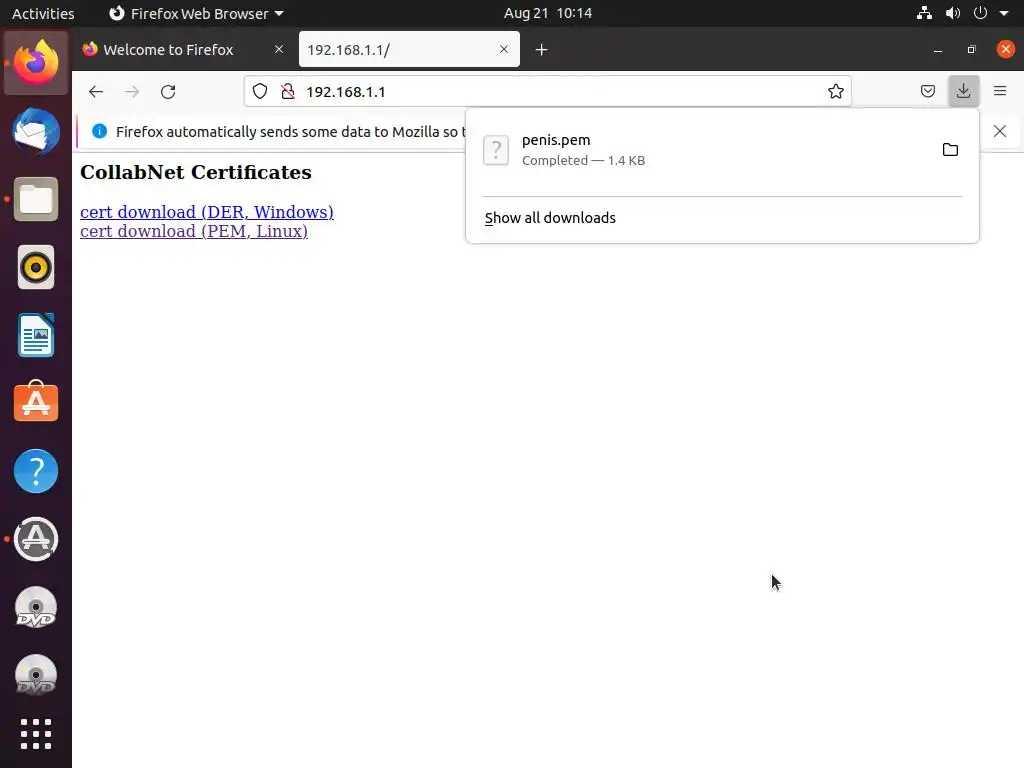Viewport: 1024px width, 768px height.
Task: Minimize the Firefox window
Action: [x=938, y=50]
